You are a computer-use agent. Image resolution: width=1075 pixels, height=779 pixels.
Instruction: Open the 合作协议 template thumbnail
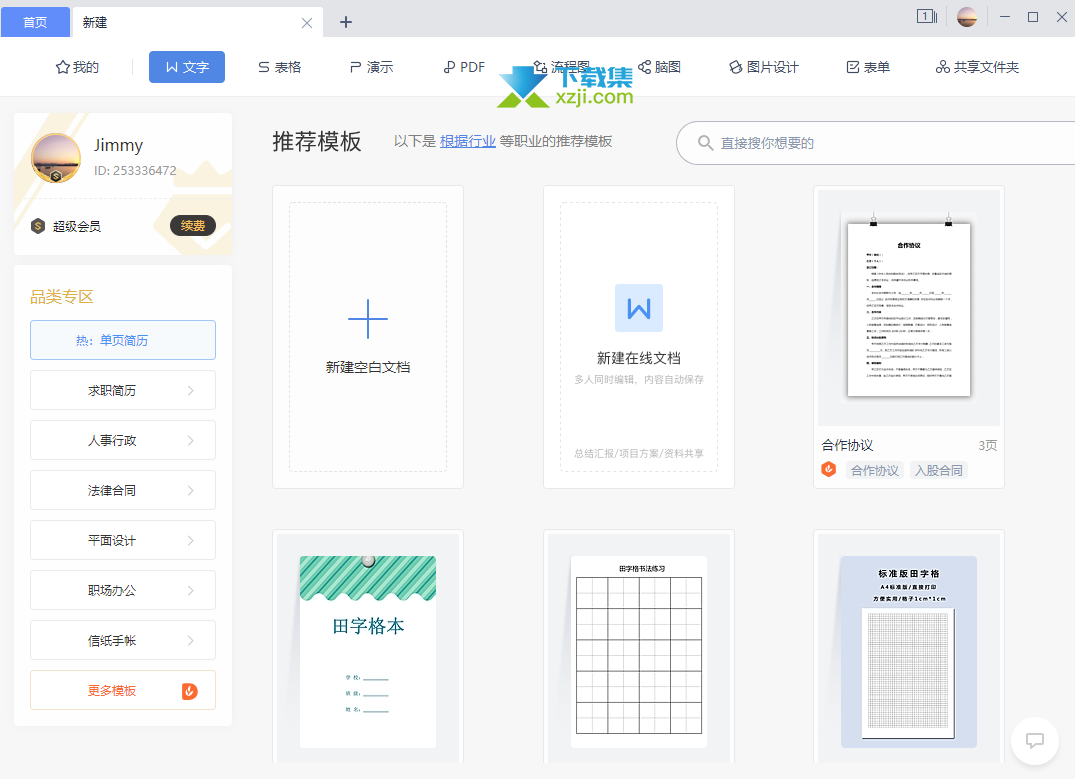coord(909,308)
